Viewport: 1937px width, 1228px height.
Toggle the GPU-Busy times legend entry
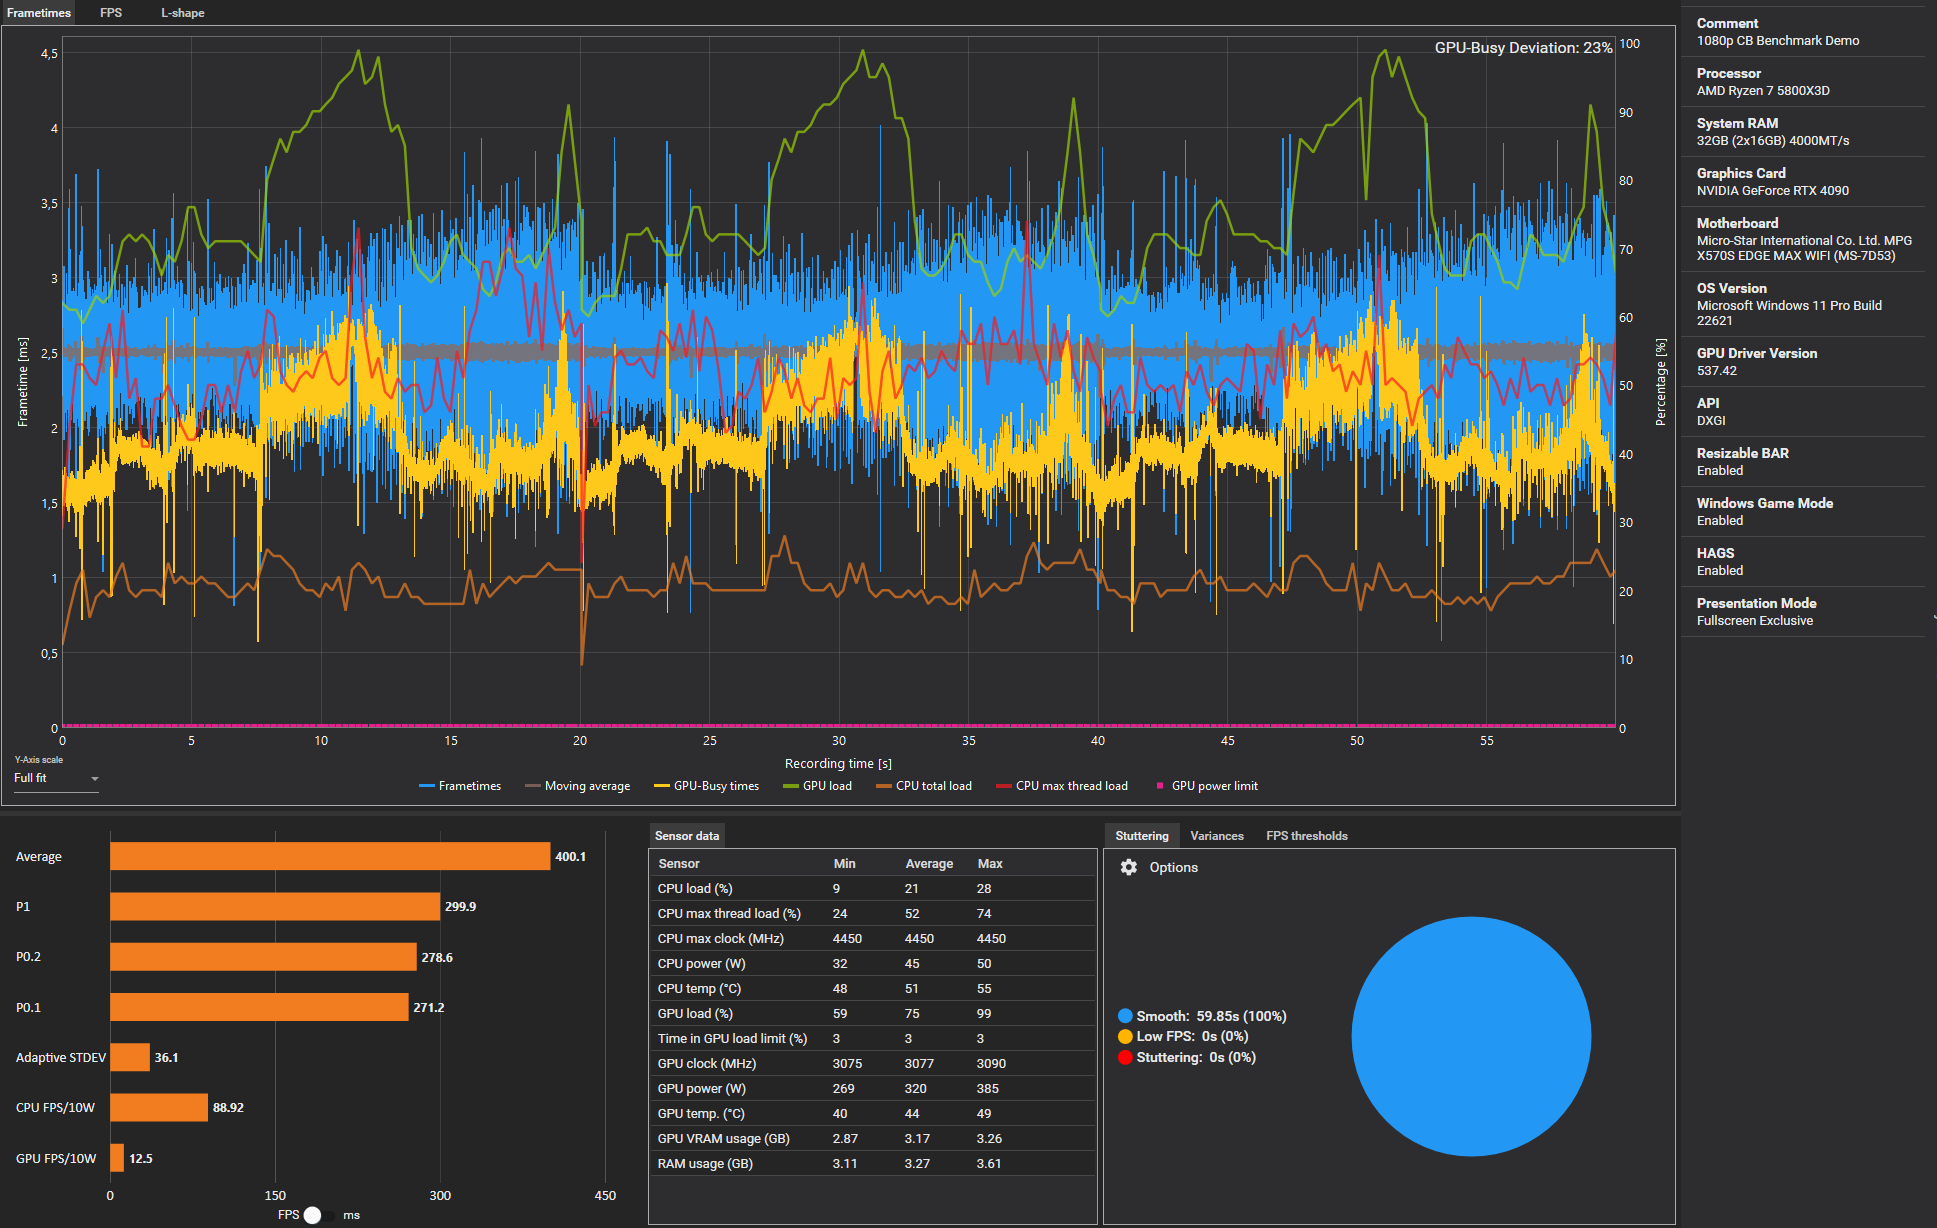click(x=706, y=786)
